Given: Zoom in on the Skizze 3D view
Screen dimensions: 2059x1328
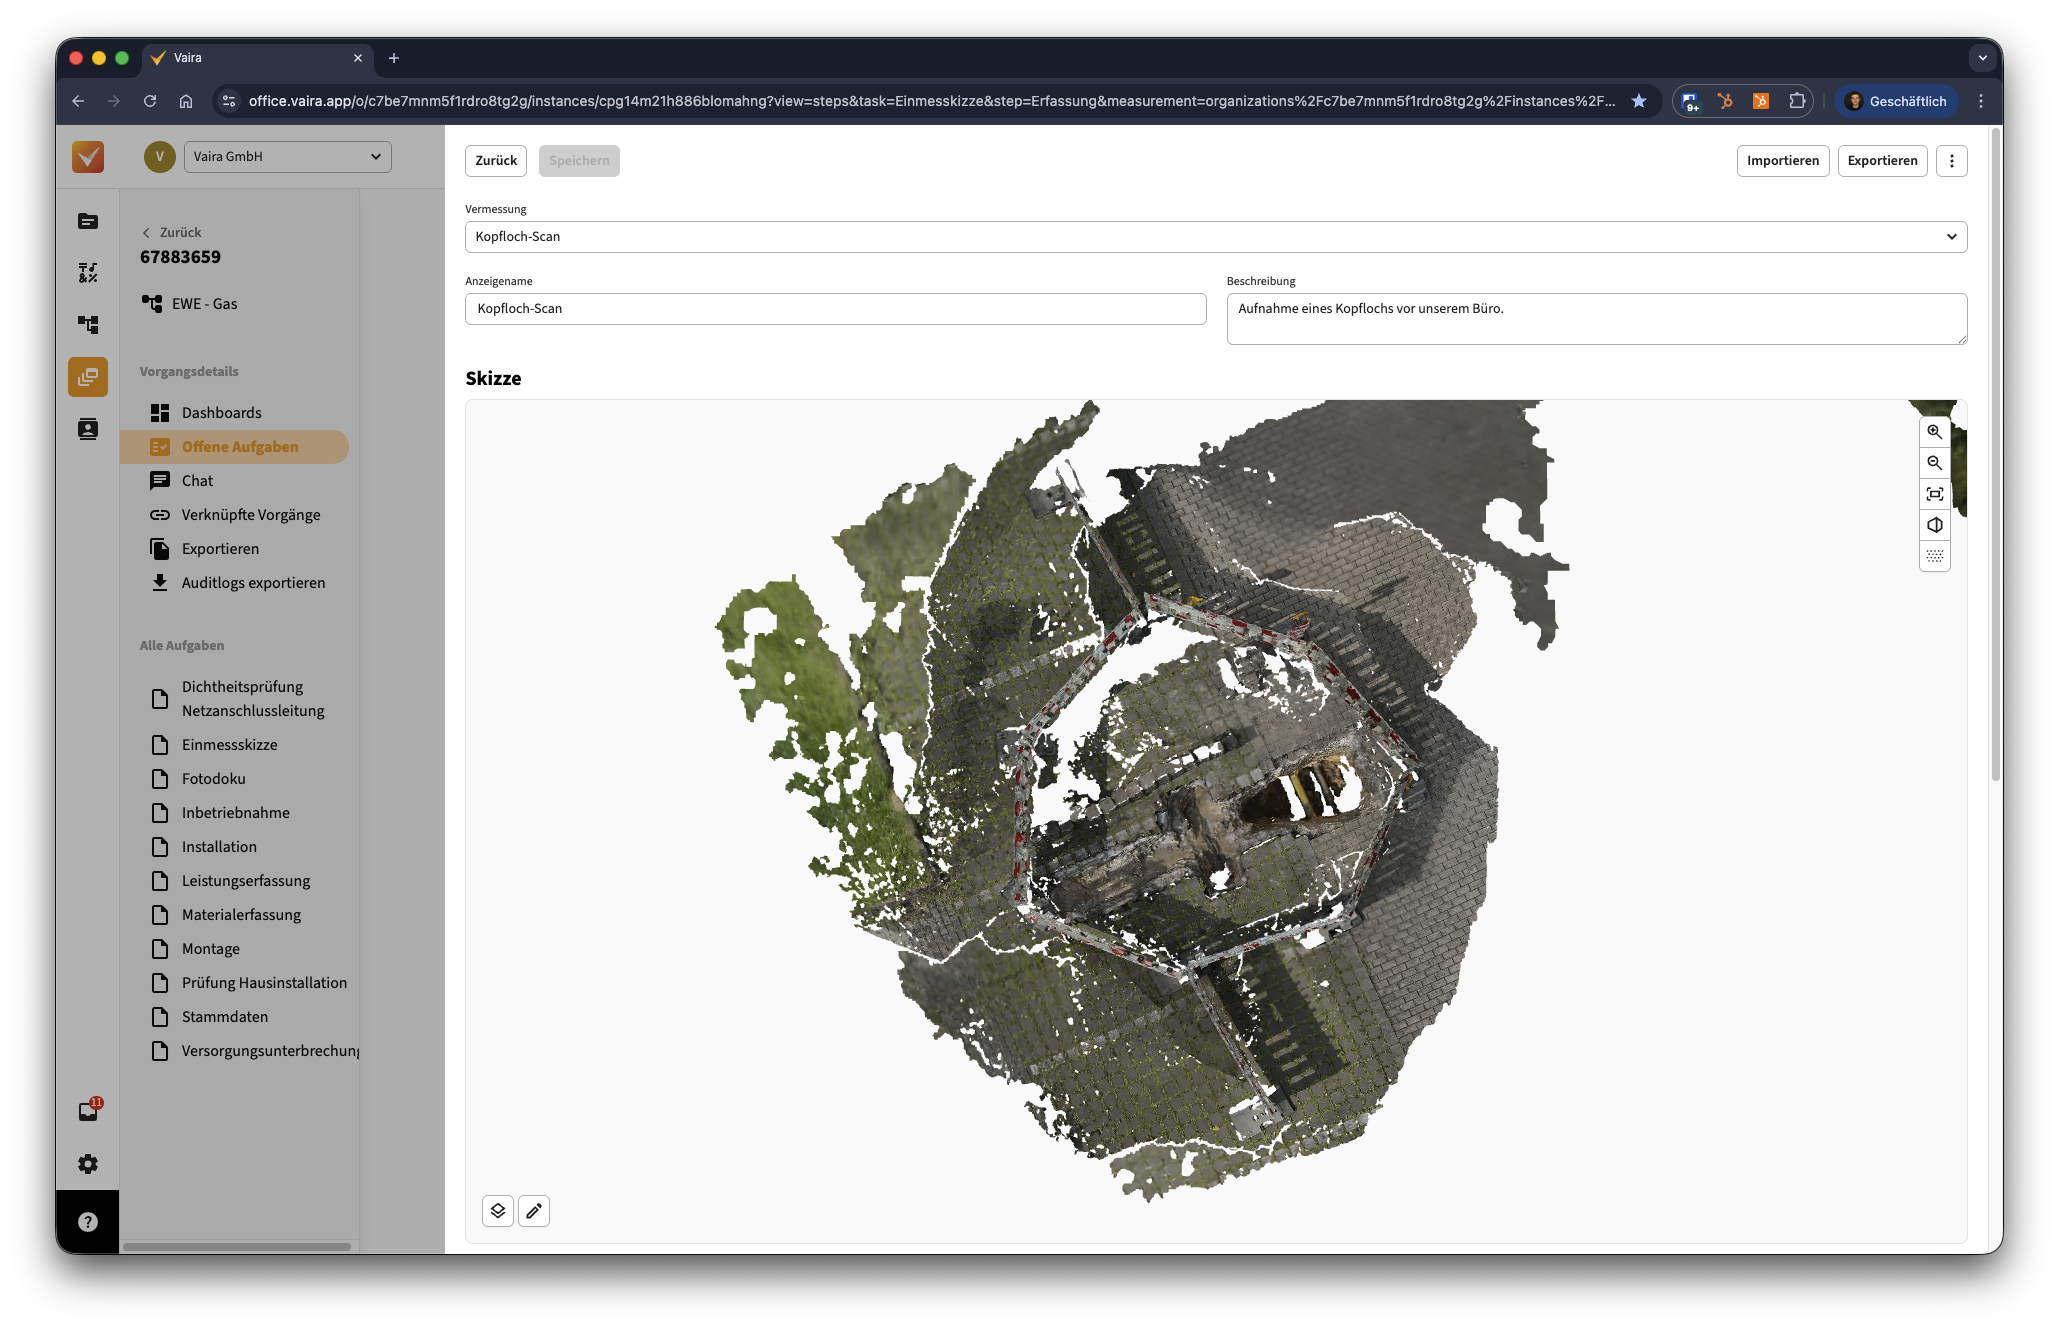Looking at the screenshot, I should (1934, 432).
